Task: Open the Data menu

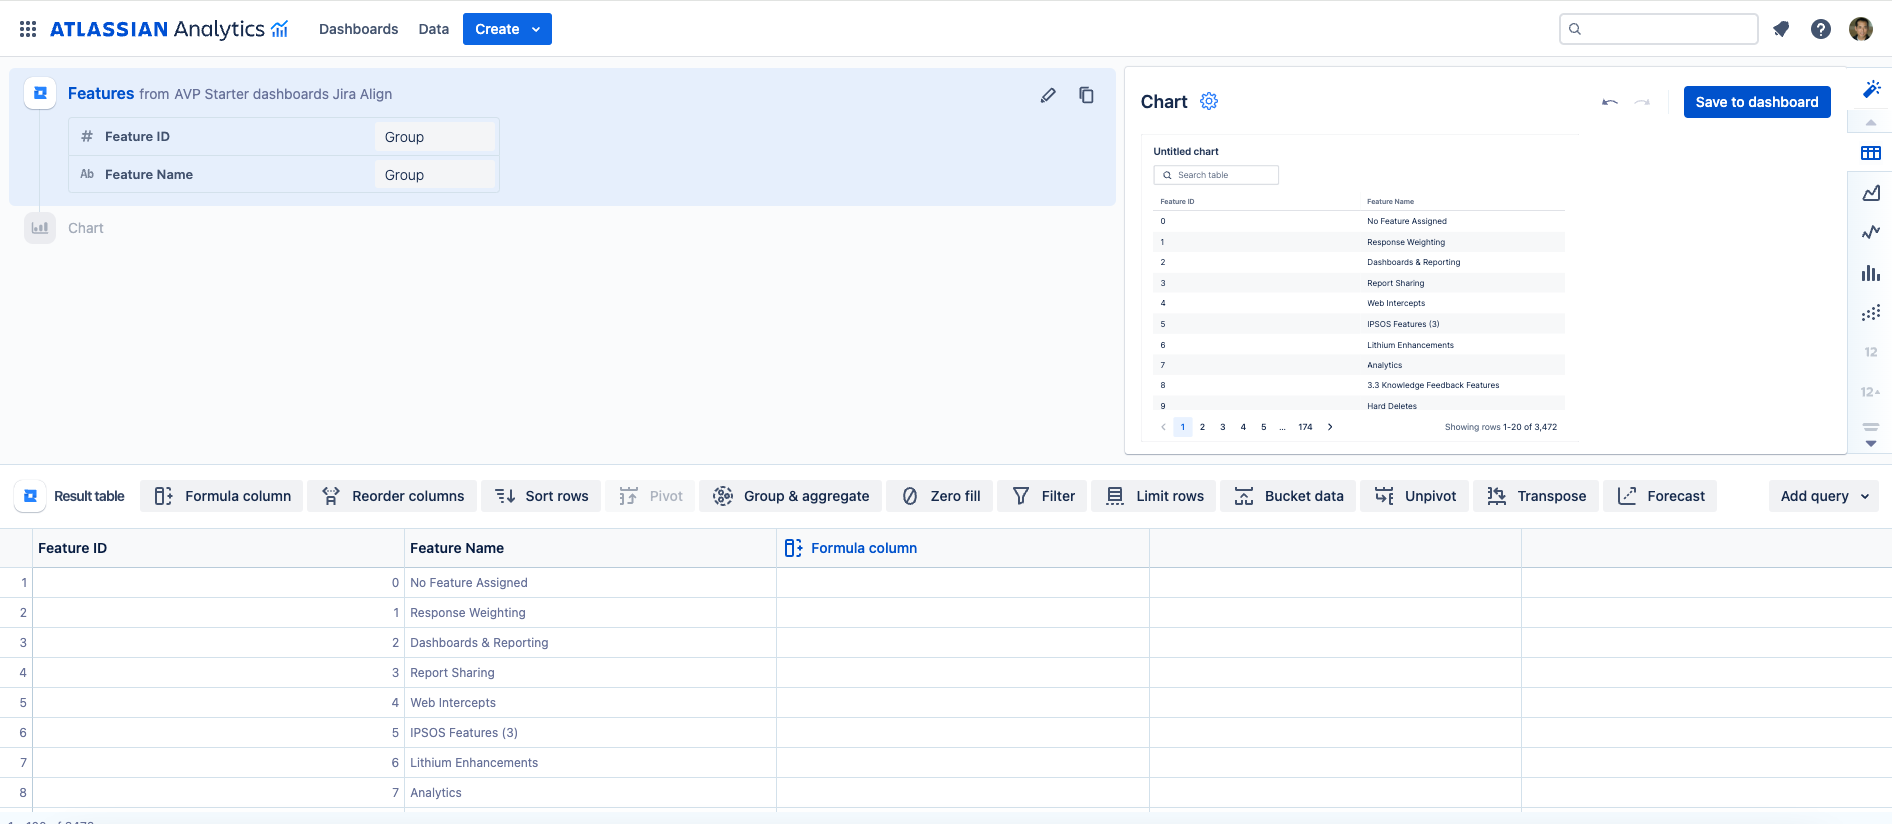Action: (x=433, y=29)
